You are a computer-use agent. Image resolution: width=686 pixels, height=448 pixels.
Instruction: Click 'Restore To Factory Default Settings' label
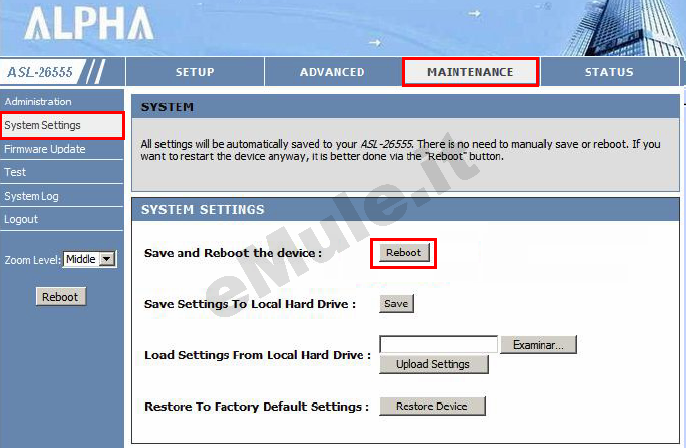pos(256,407)
